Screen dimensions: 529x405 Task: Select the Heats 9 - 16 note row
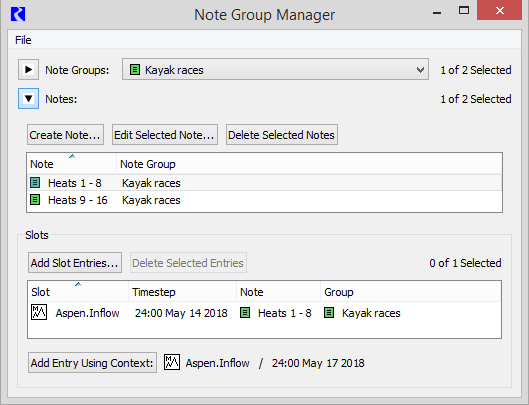click(x=264, y=200)
